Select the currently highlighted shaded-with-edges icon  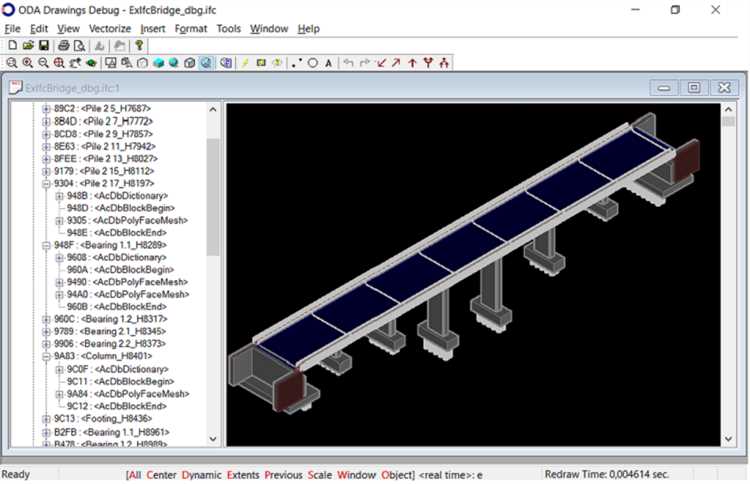point(206,63)
